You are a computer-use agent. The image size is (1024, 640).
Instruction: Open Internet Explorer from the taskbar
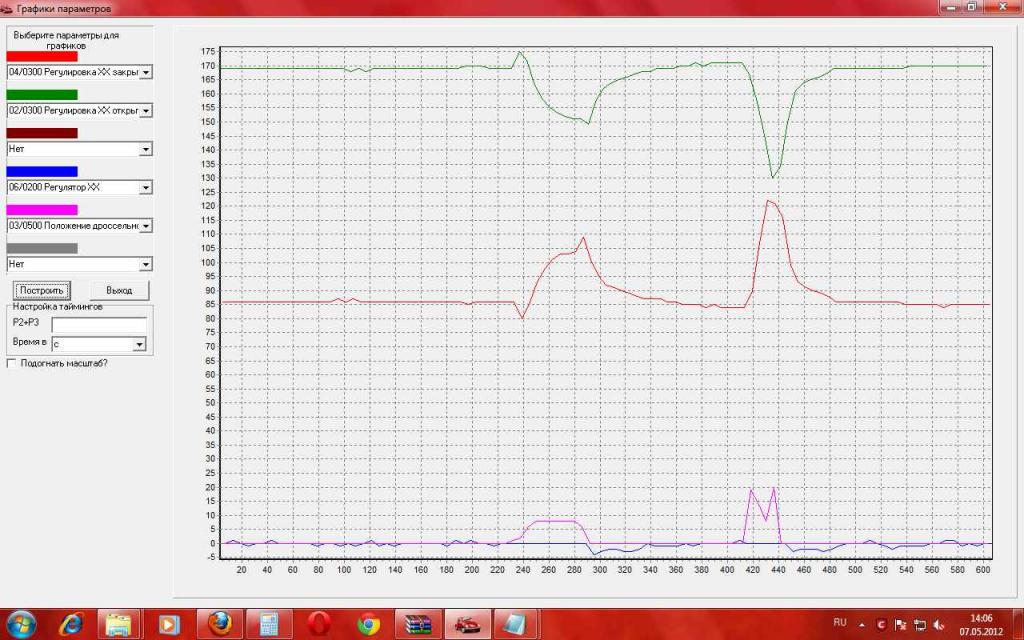[x=71, y=624]
